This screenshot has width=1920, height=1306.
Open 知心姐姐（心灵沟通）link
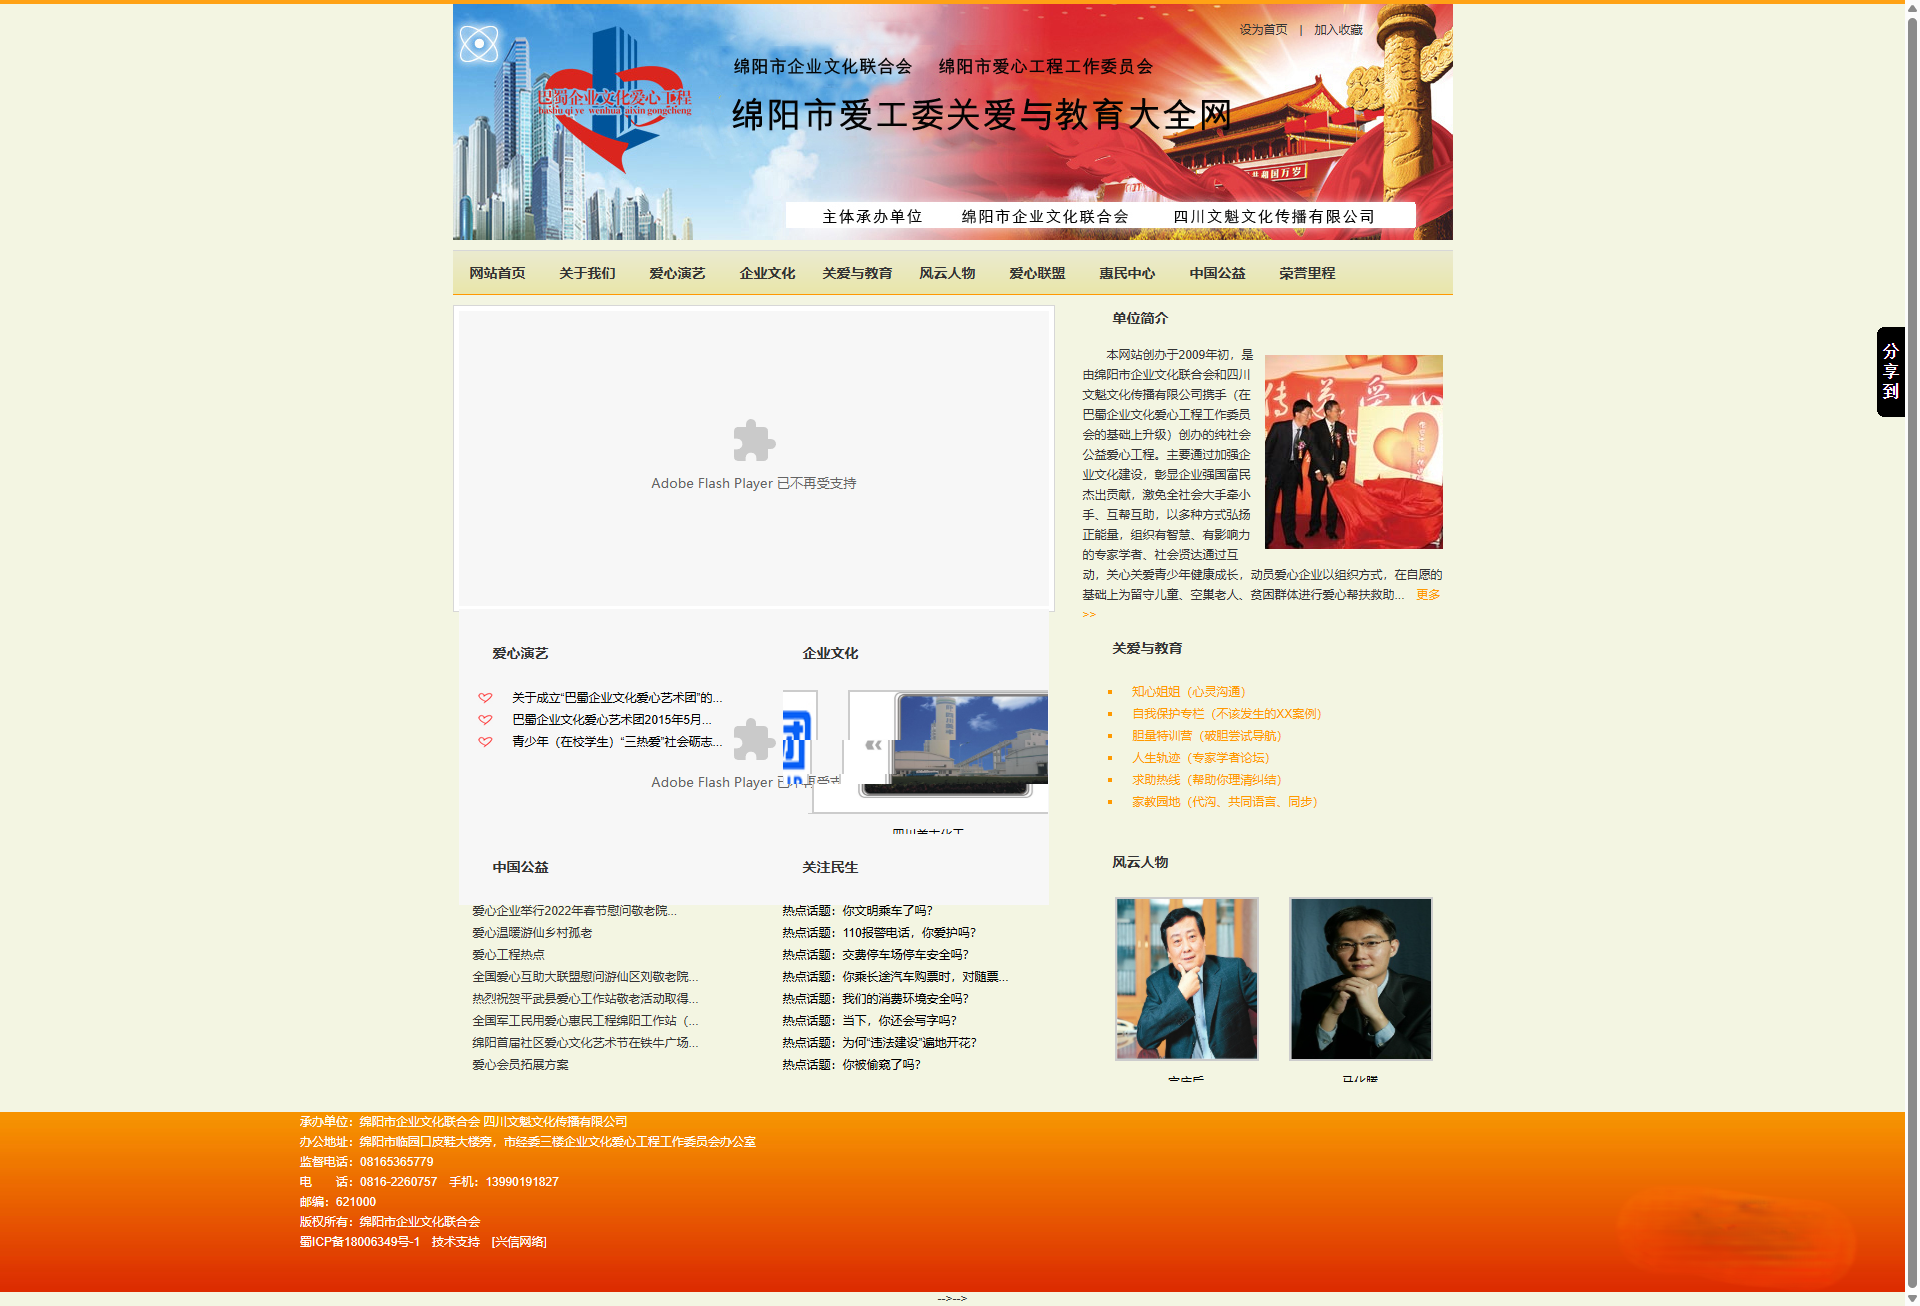(x=1188, y=692)
